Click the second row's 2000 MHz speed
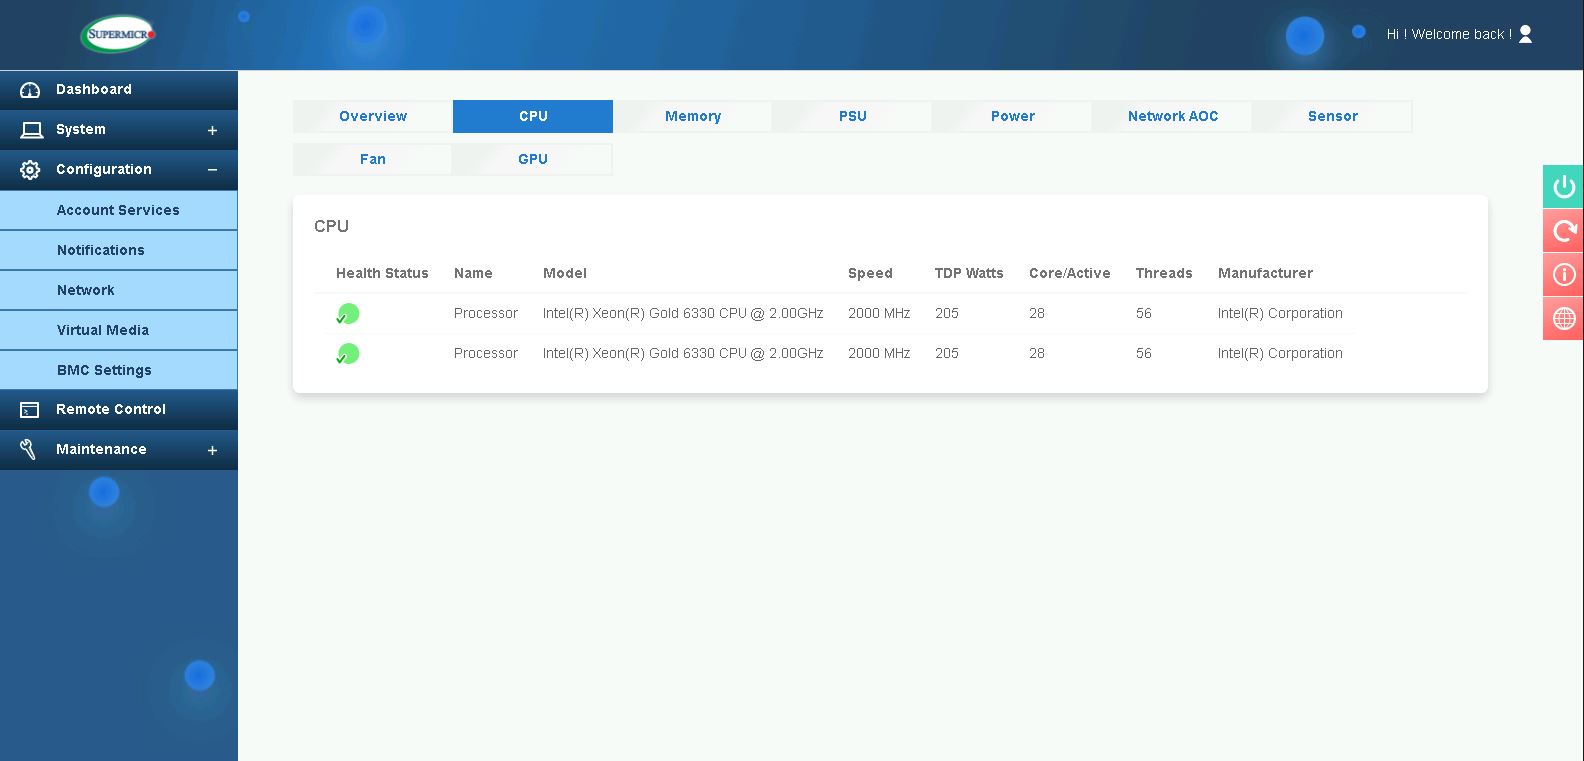This screenshot has width=1584, height=761. tap(879, 353)
